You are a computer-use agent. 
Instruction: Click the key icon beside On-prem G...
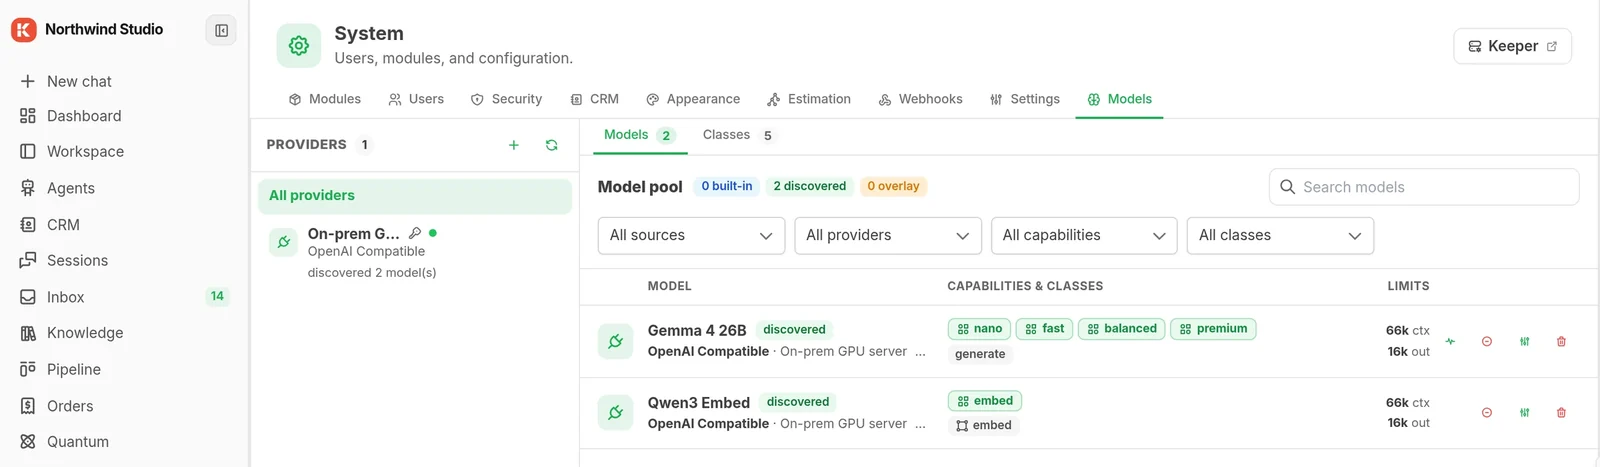(415, 233)
